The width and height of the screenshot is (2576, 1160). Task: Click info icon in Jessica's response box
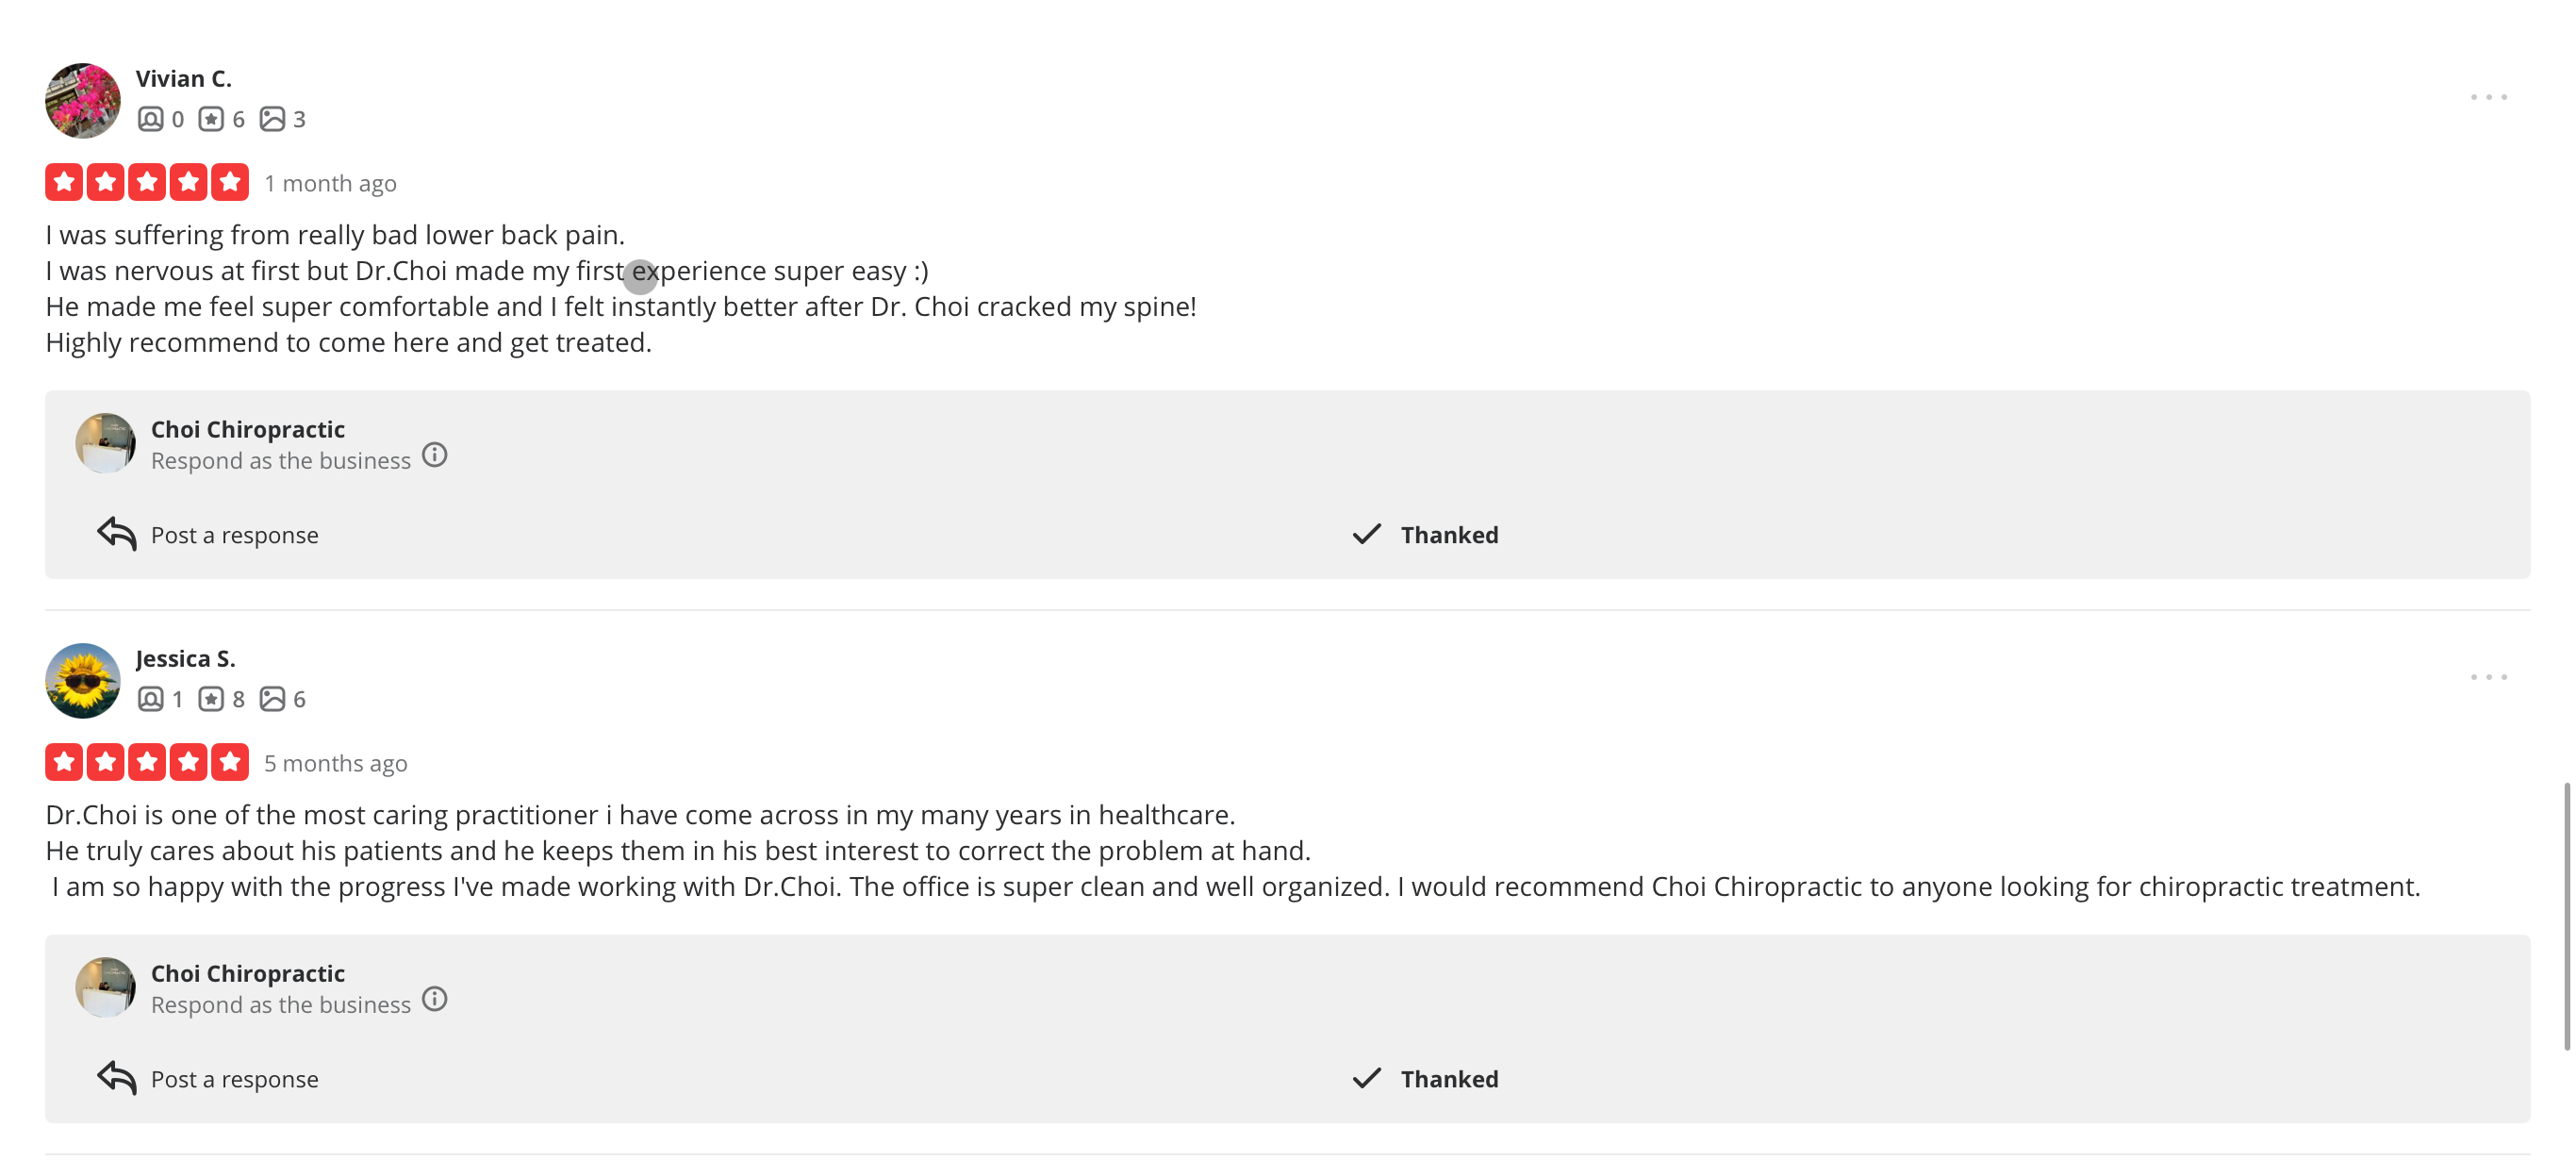(434, 1000)
